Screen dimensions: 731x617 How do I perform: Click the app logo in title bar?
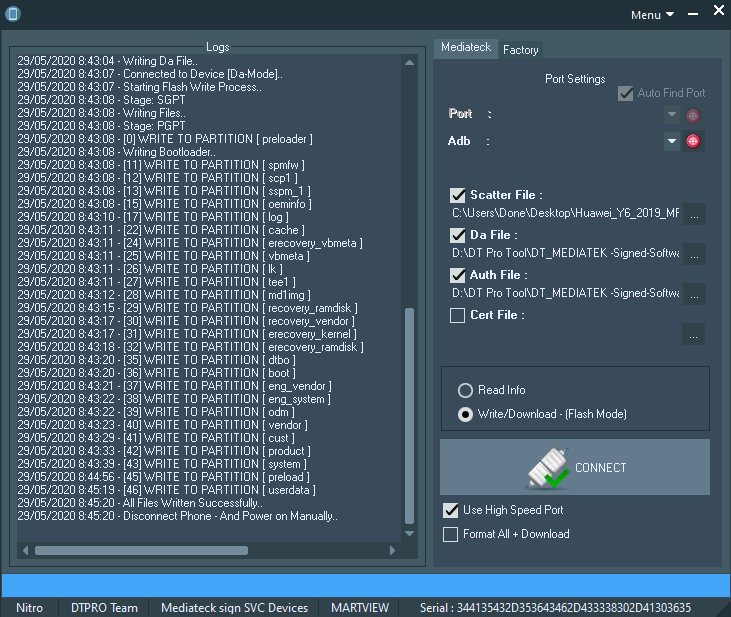click(x=14, y=14)
